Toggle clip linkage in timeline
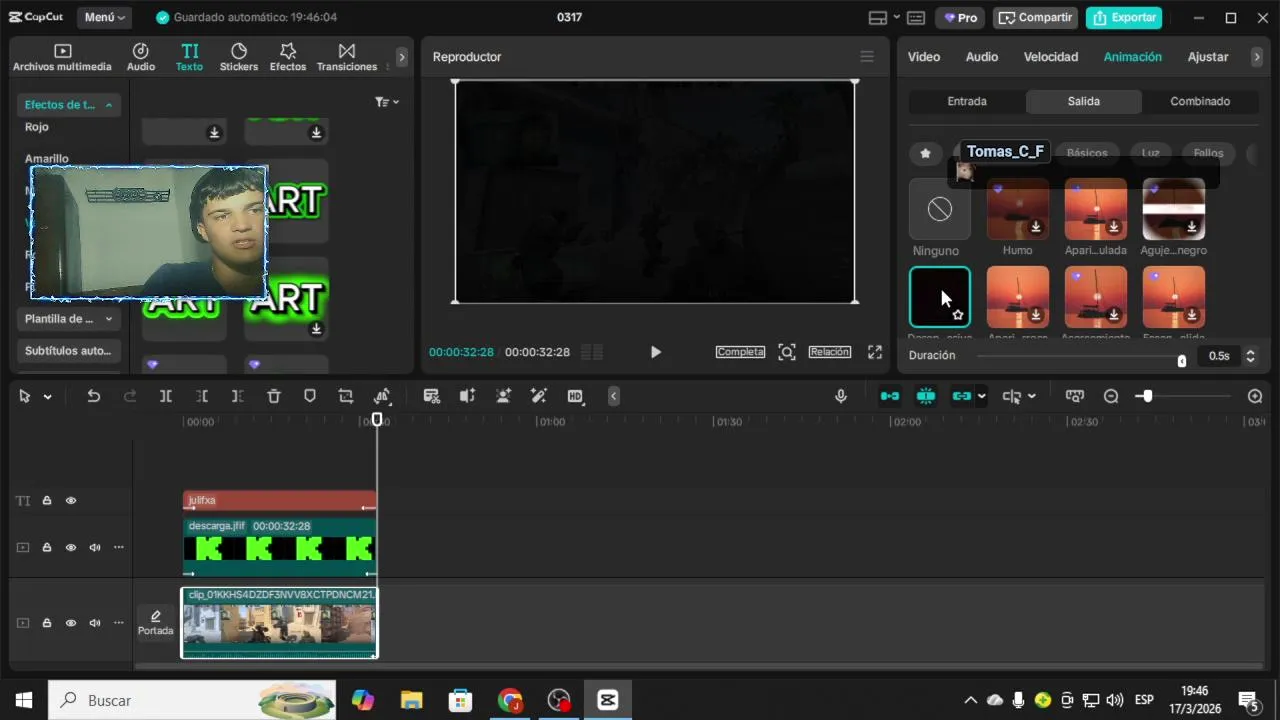Viewport: 1280px width, 720px height. (962, 396)
